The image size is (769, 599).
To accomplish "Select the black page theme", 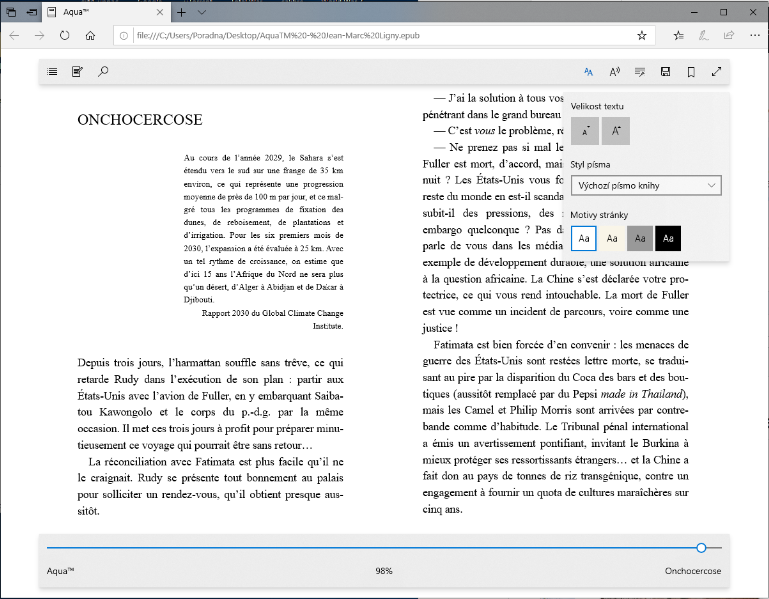I will [668, 238].
